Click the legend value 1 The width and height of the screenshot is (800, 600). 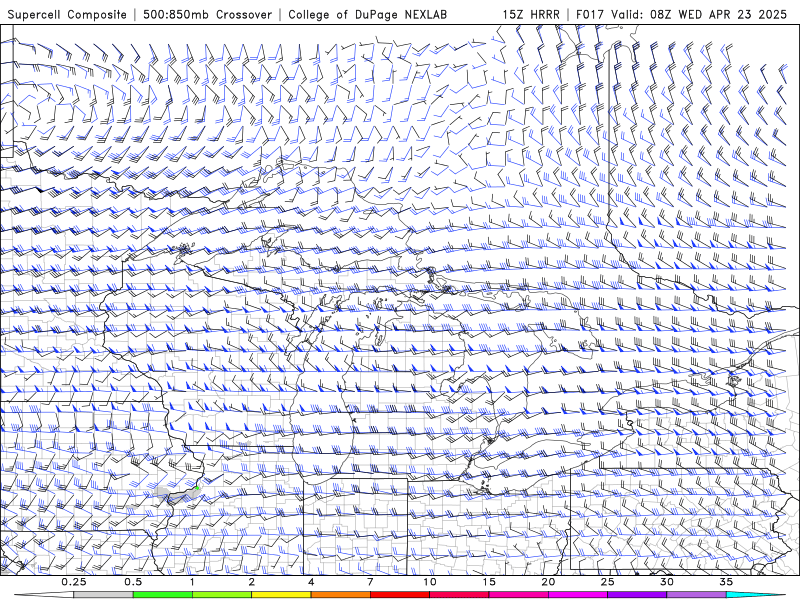click(x=192, y=582)
